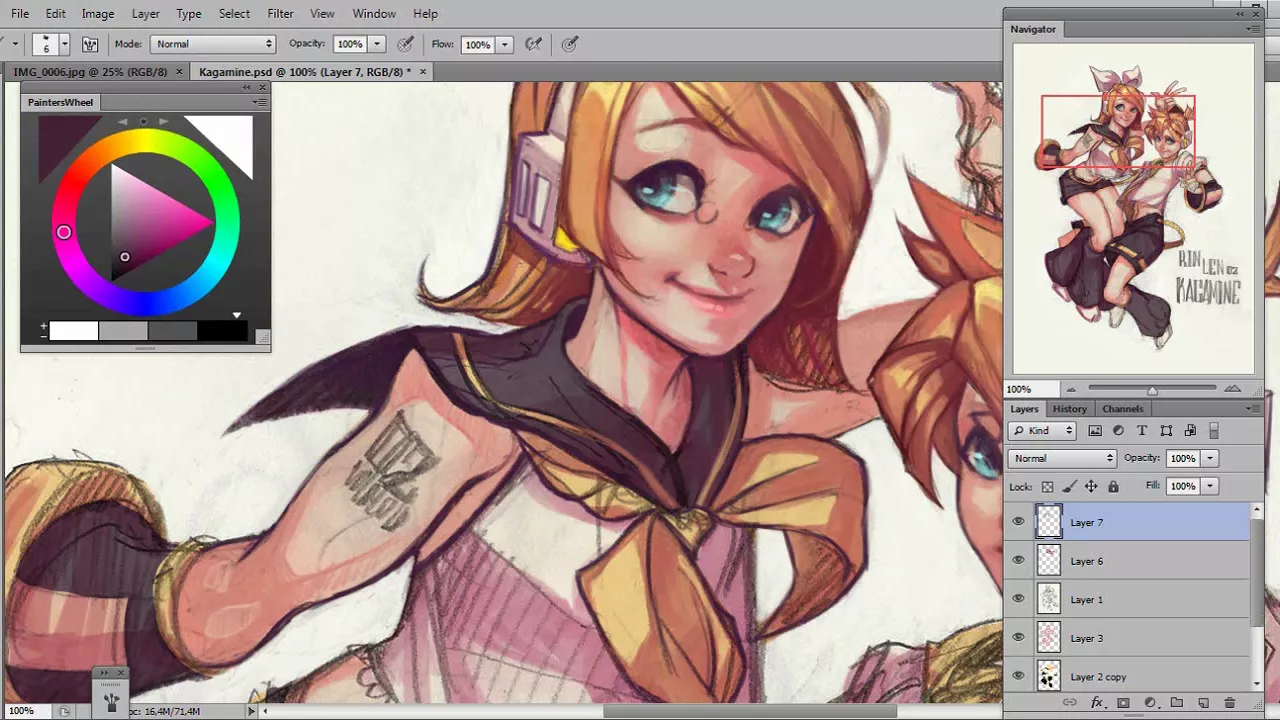
Task: Add a layer mask
Action: (1123, 703)
